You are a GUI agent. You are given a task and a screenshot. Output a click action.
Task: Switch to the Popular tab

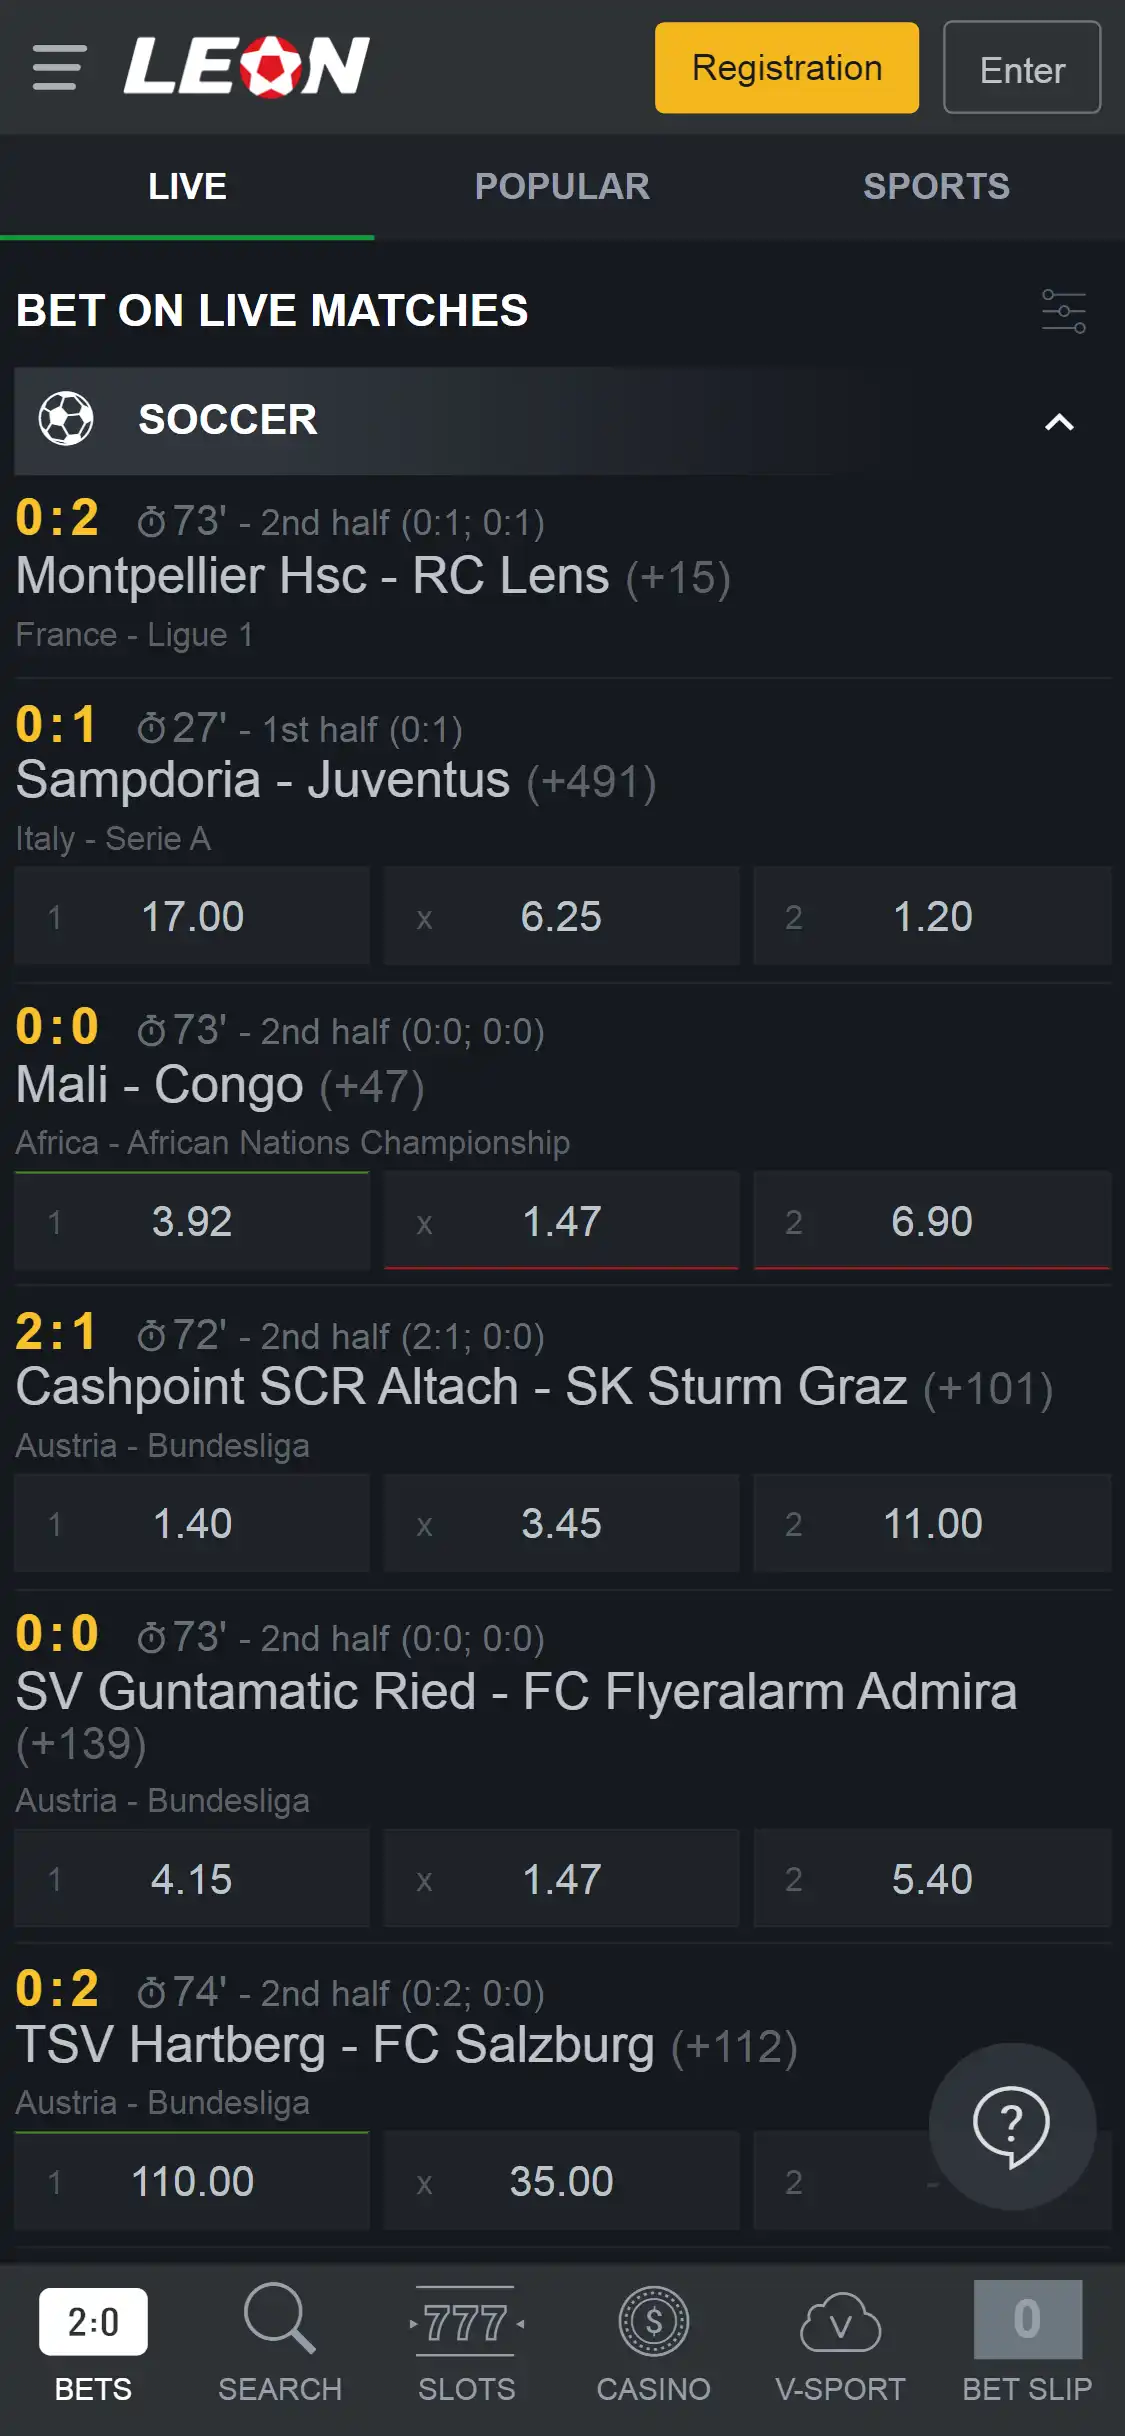pyautogui.click(x=562, y=187)
